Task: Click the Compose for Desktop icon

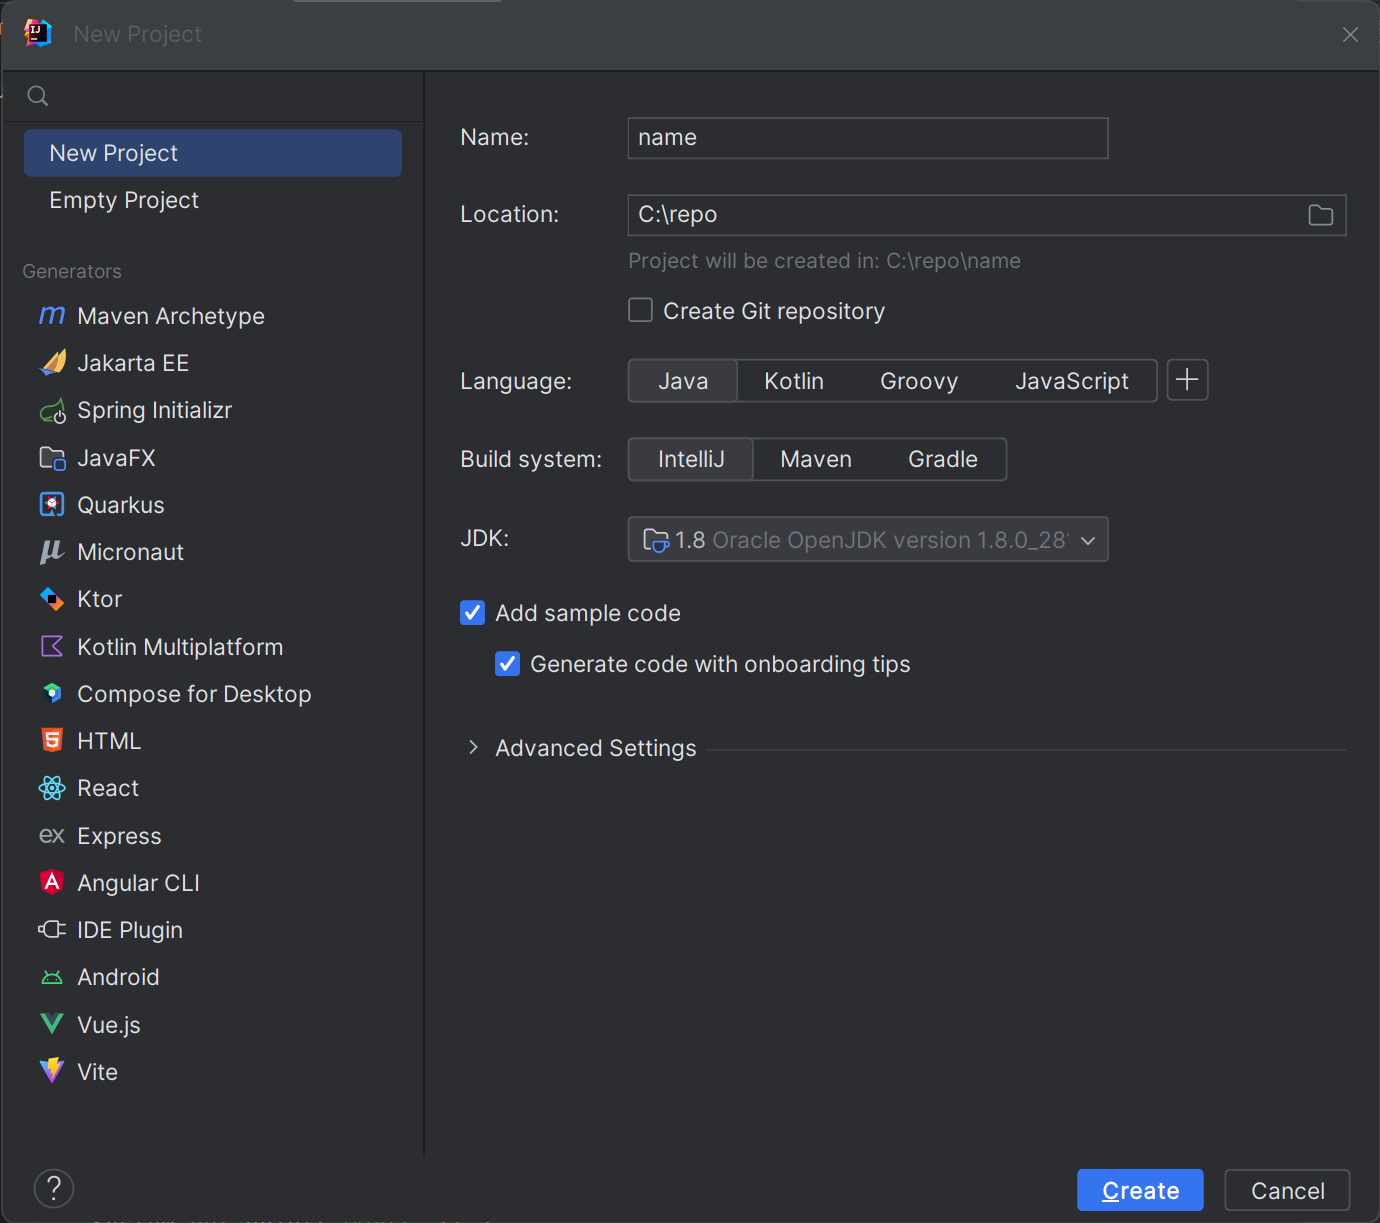Action: point(52,693)
